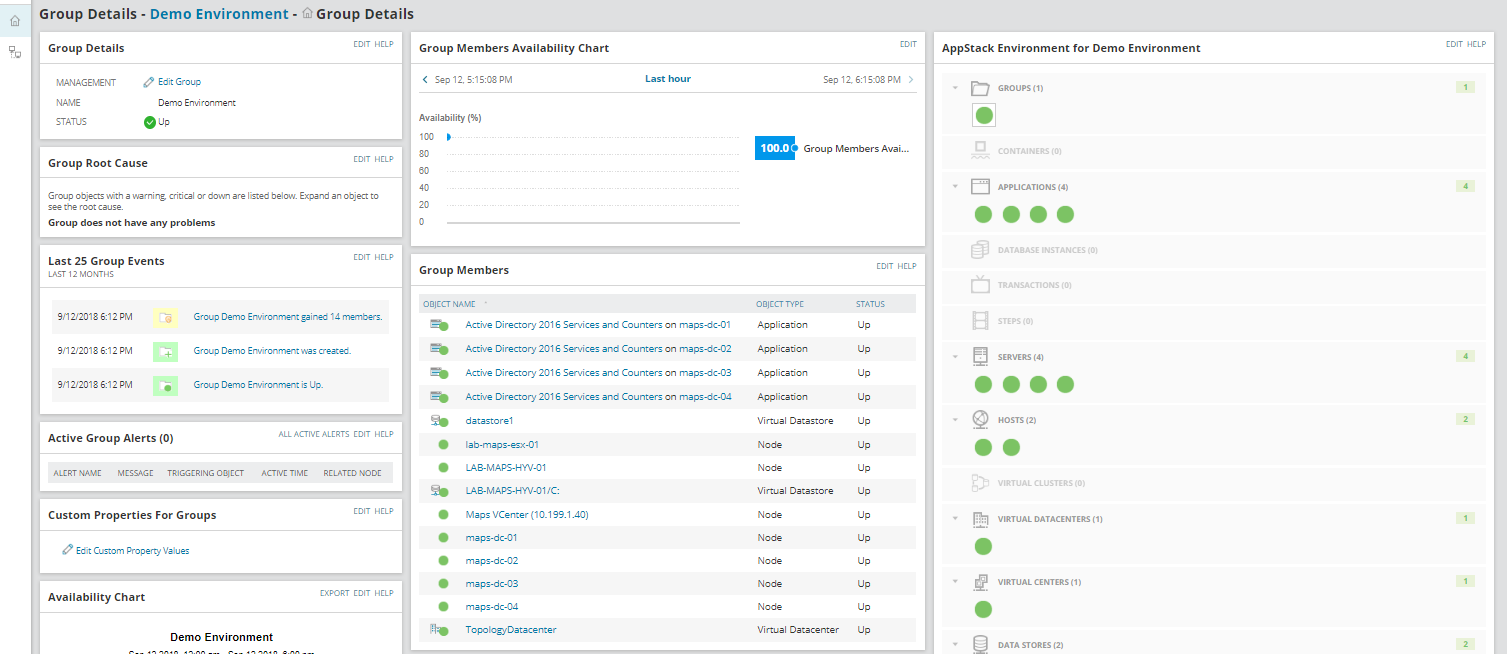
Task: Click Edit in Group Root Cause panel
Action: pyautogui.click(x=362, y=159)
